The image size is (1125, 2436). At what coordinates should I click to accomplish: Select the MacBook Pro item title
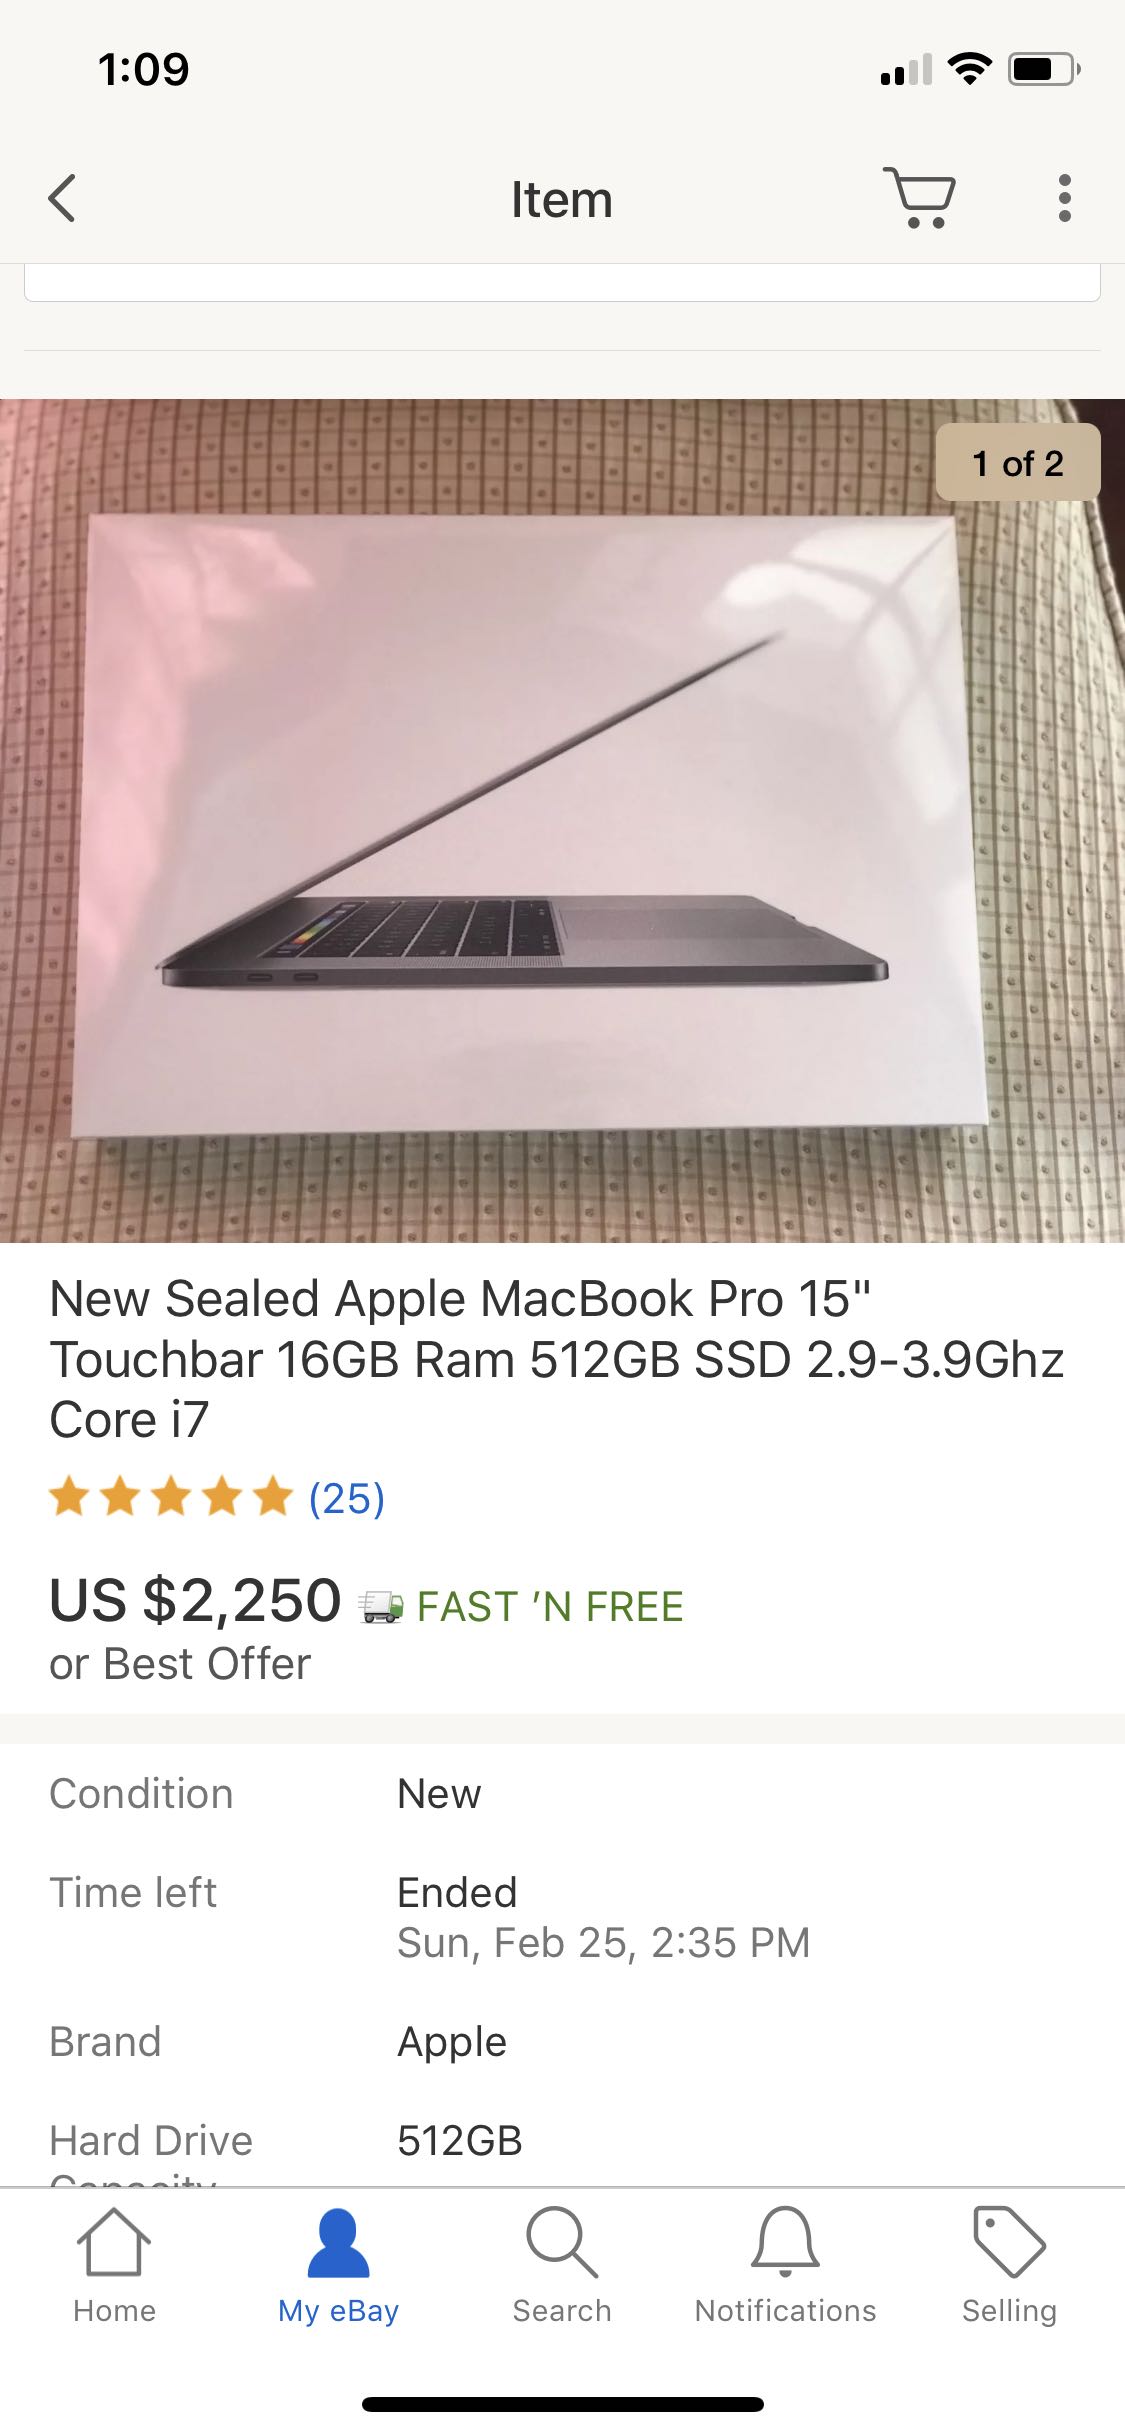pos(557,1359)
